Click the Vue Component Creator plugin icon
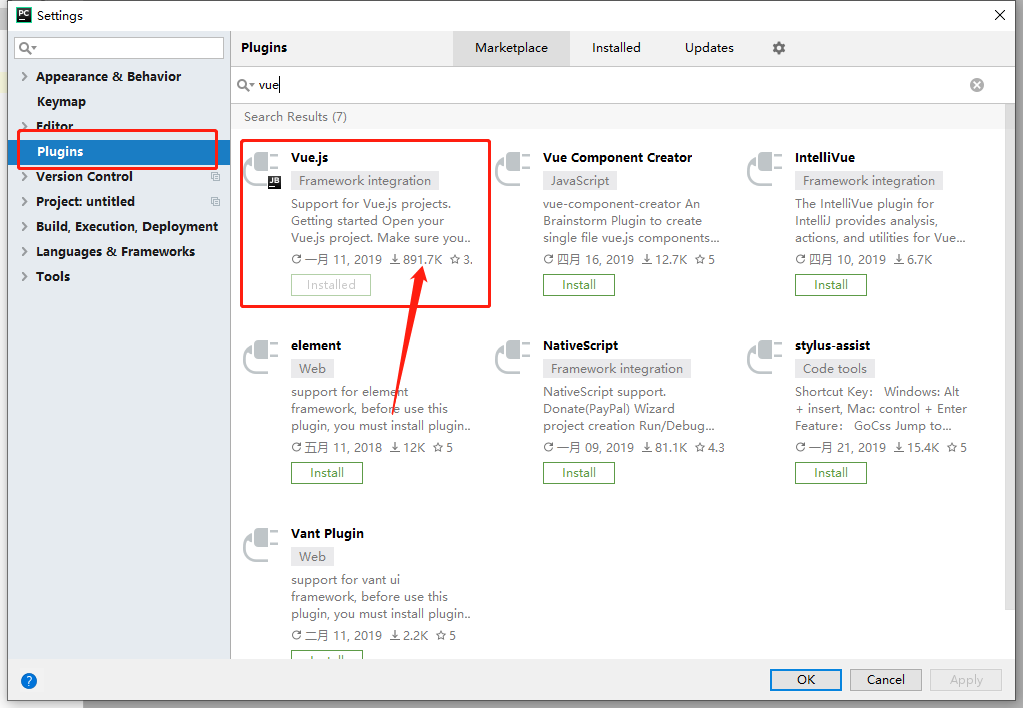The image size is (1023, 708). pyautogui.click(x=513, y=168)
